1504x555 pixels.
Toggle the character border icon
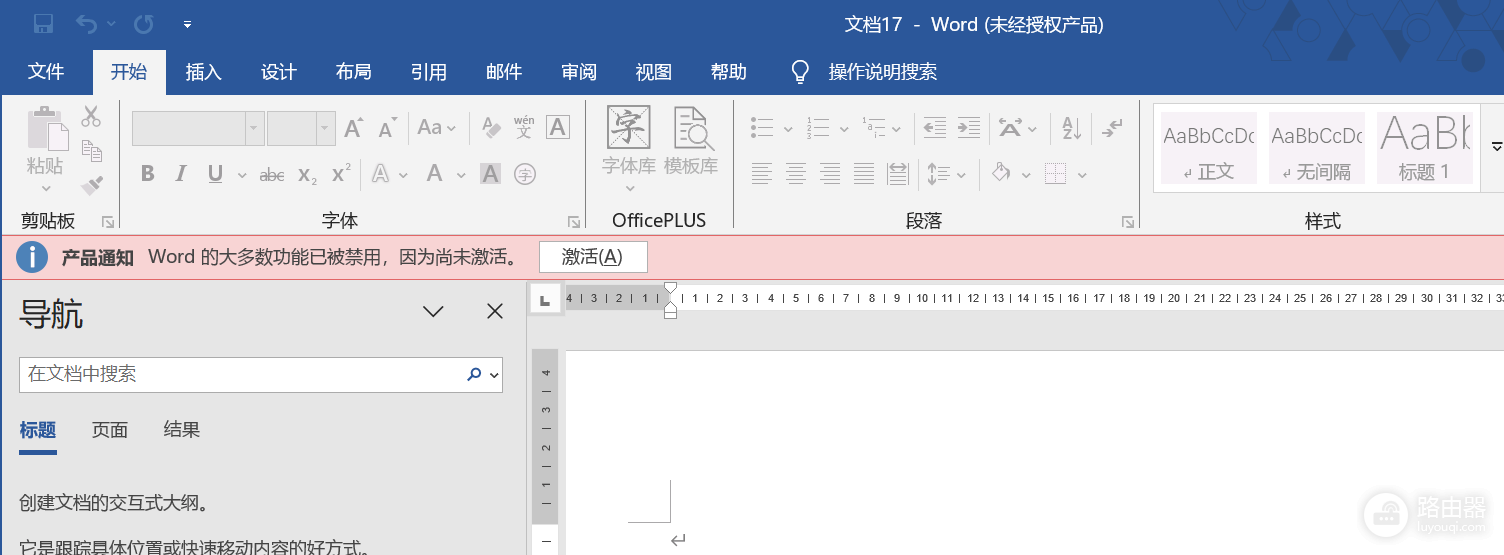coord(558,128)
